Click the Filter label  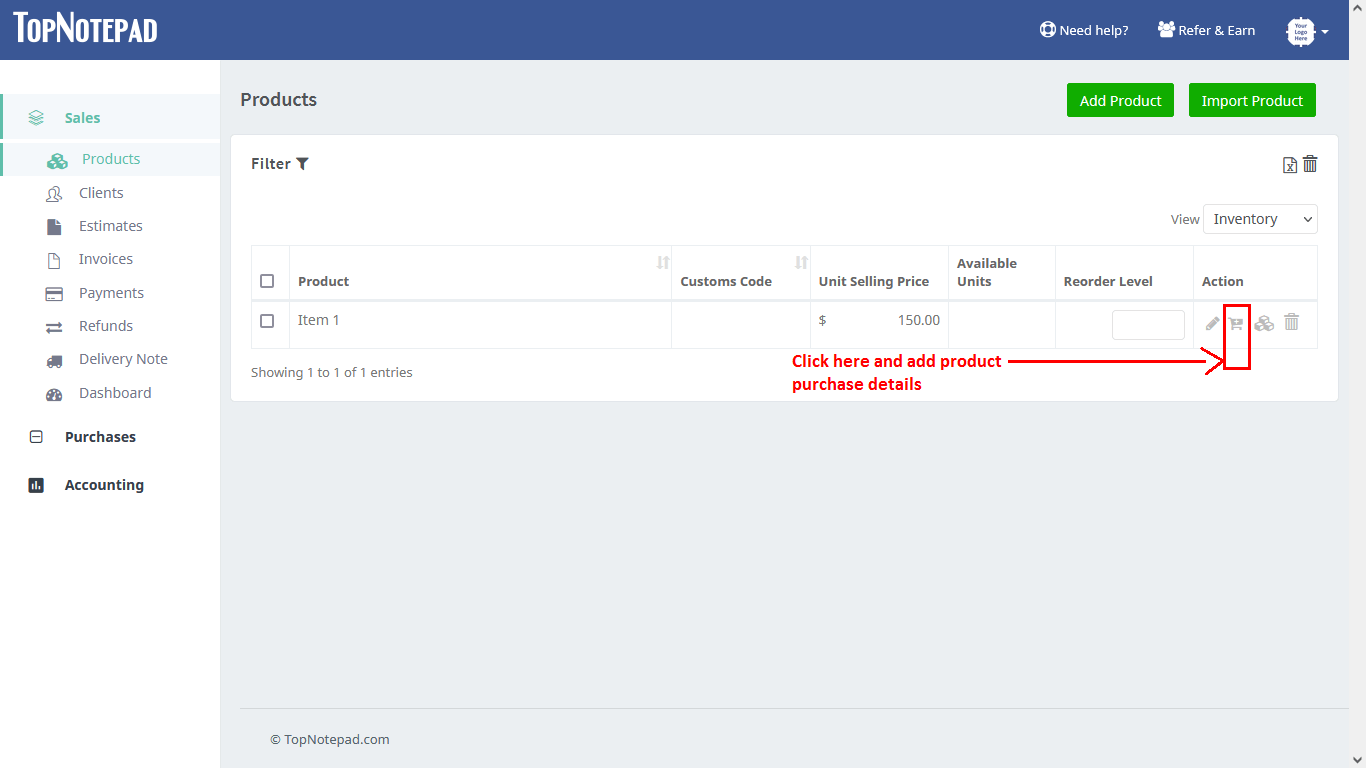pyautogui.click(x=271, y=164)
